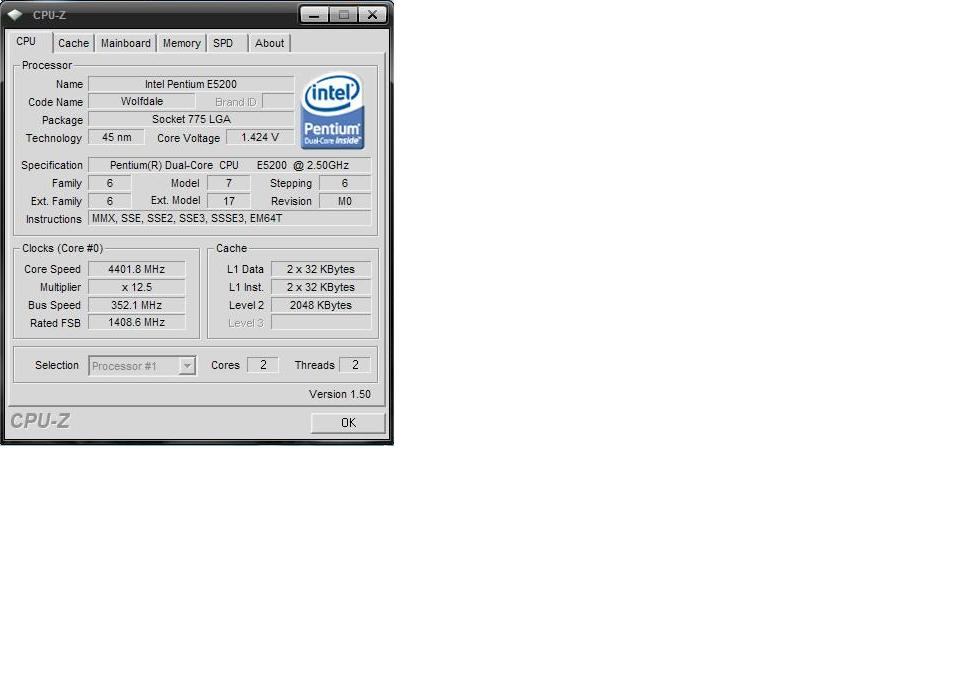Click the Bus Speed value 352.1 MHz

(137, 305)
